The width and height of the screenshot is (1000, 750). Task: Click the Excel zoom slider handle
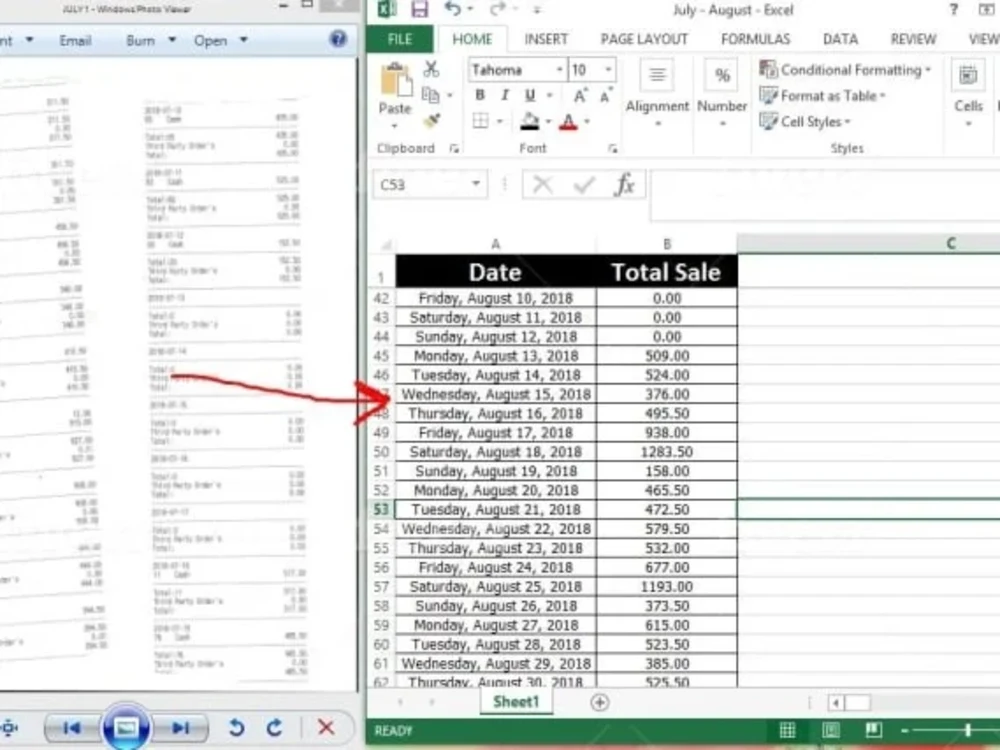click(x=968, y=730)
